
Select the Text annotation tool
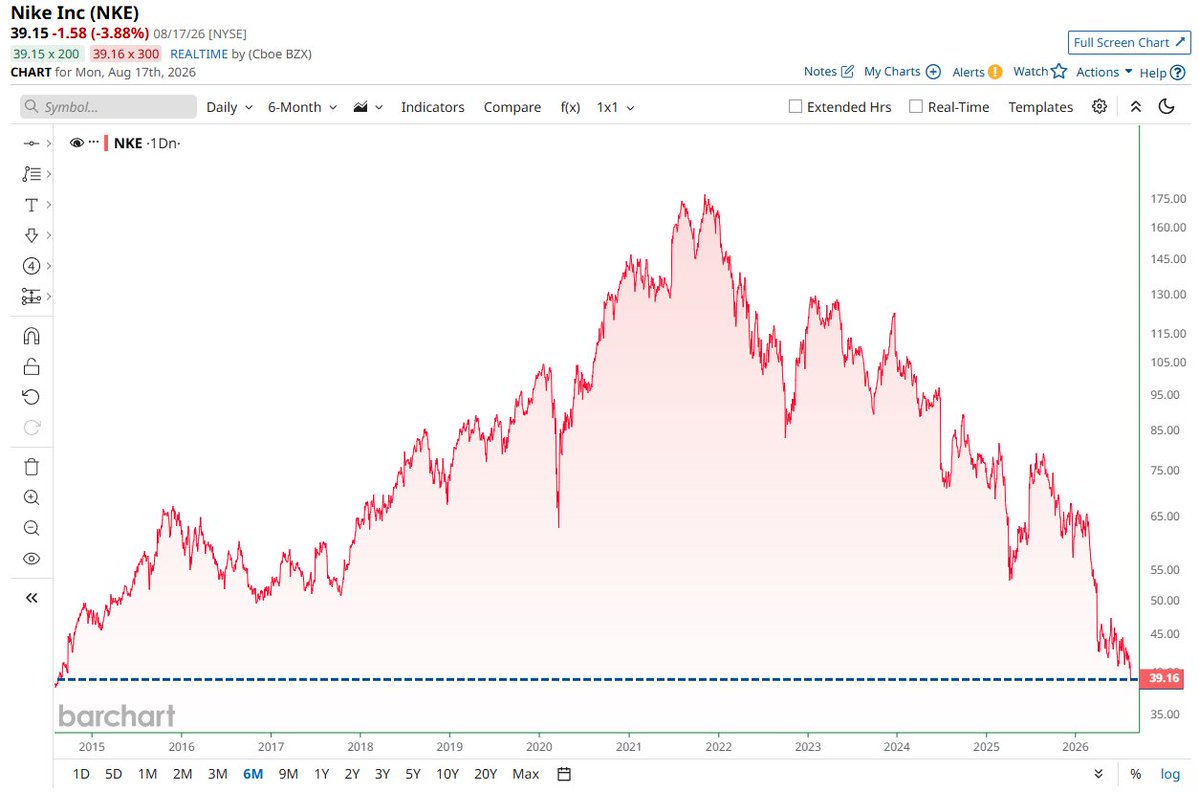pos(31,205)
